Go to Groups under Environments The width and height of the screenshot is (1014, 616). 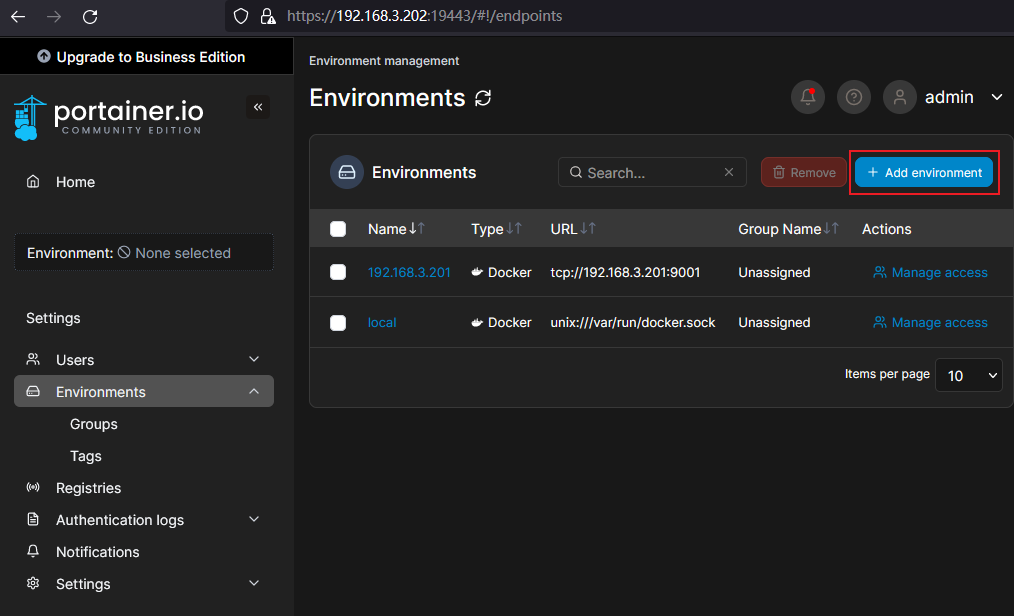pos(94,424)
